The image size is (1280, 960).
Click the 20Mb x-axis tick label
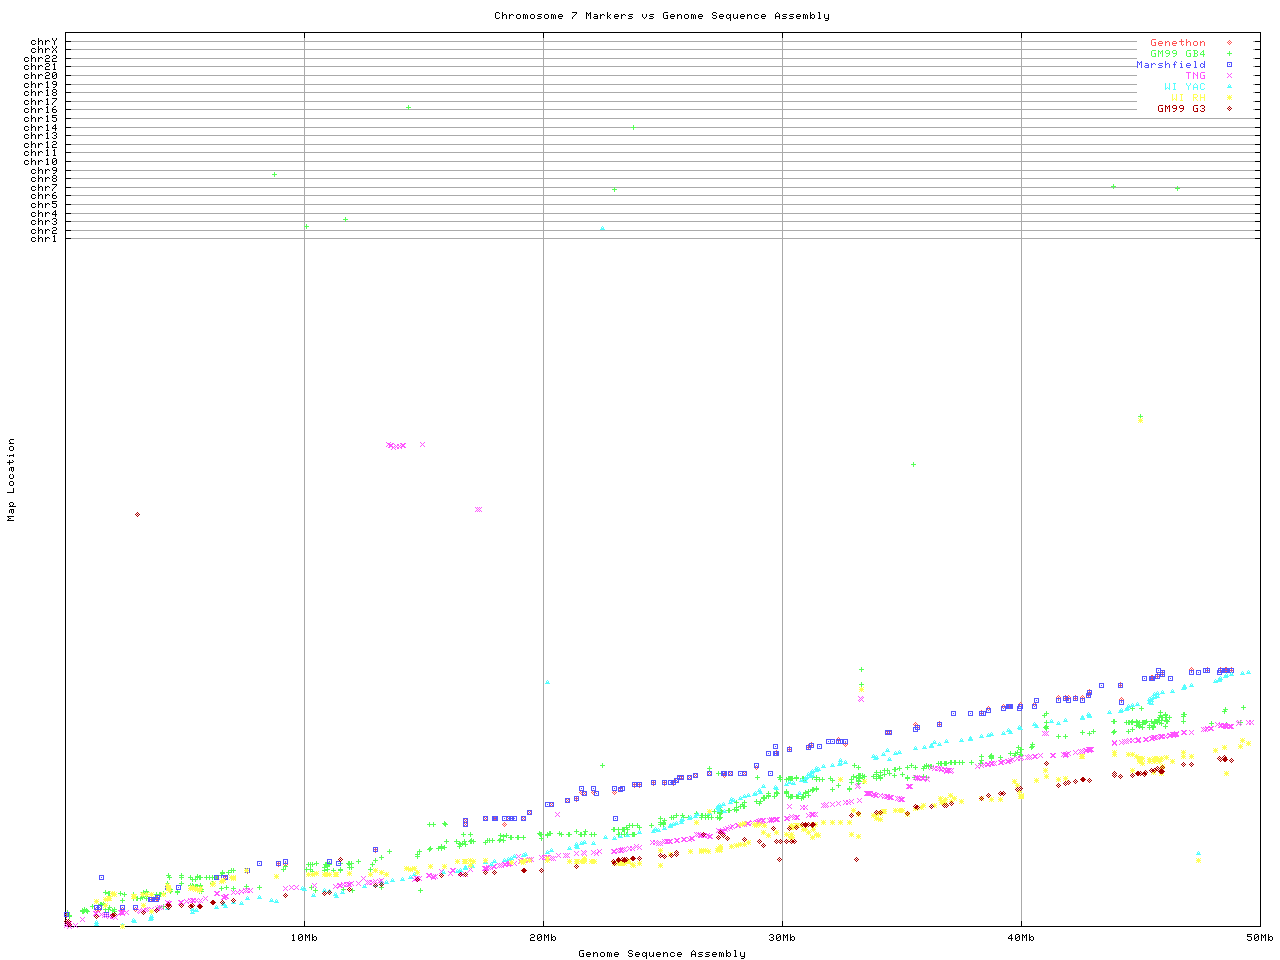point(543,937)
